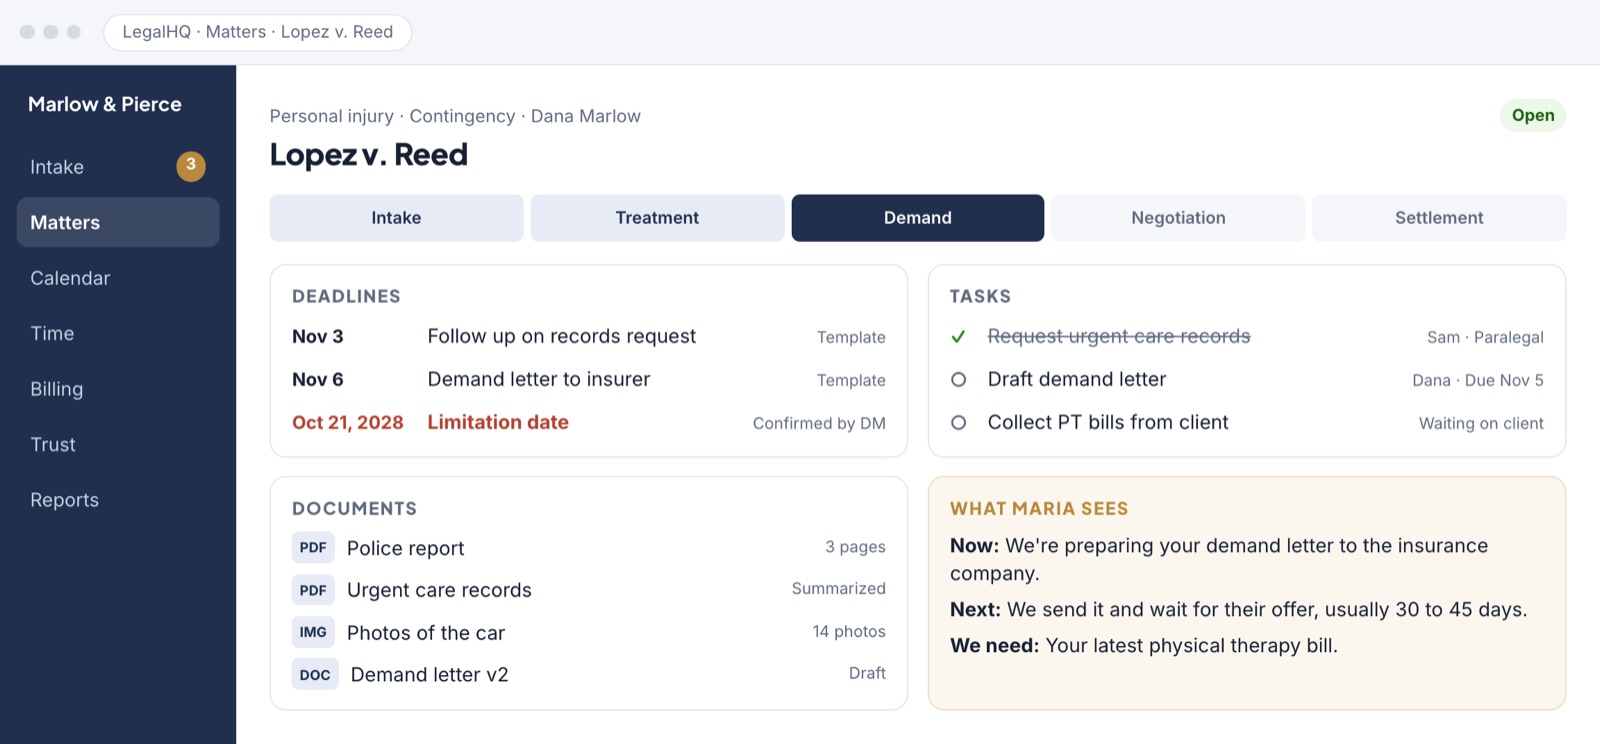Select the Demand letter to insurer deadline
Viewport: 1600px width, 744px height.
(589, 380)
